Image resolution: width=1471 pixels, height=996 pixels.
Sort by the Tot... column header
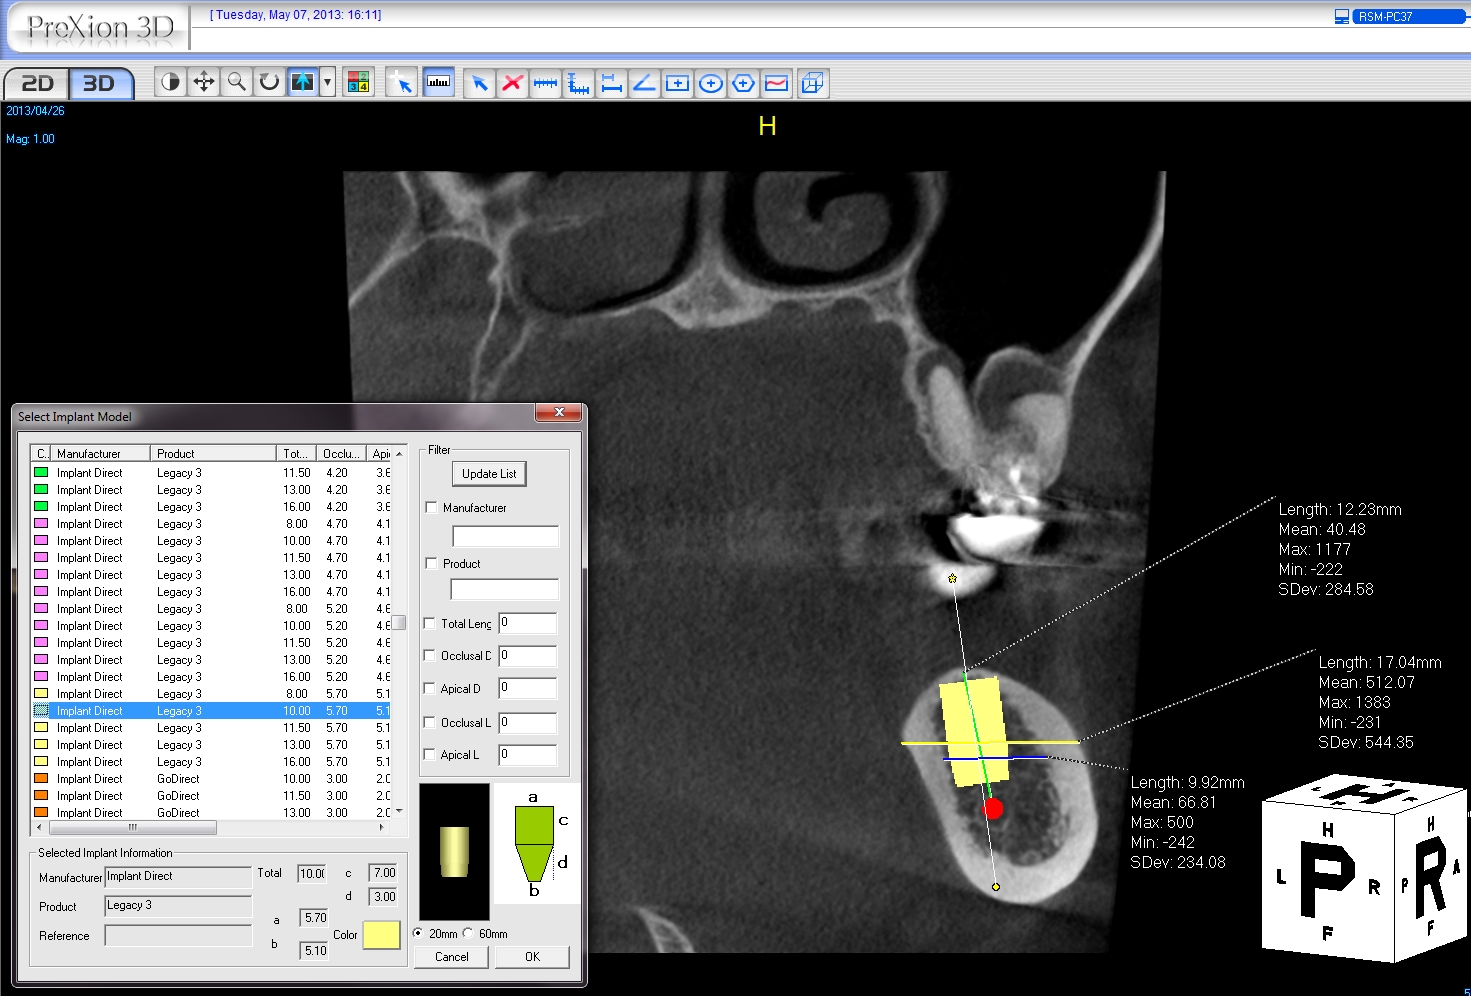(296, 453)
